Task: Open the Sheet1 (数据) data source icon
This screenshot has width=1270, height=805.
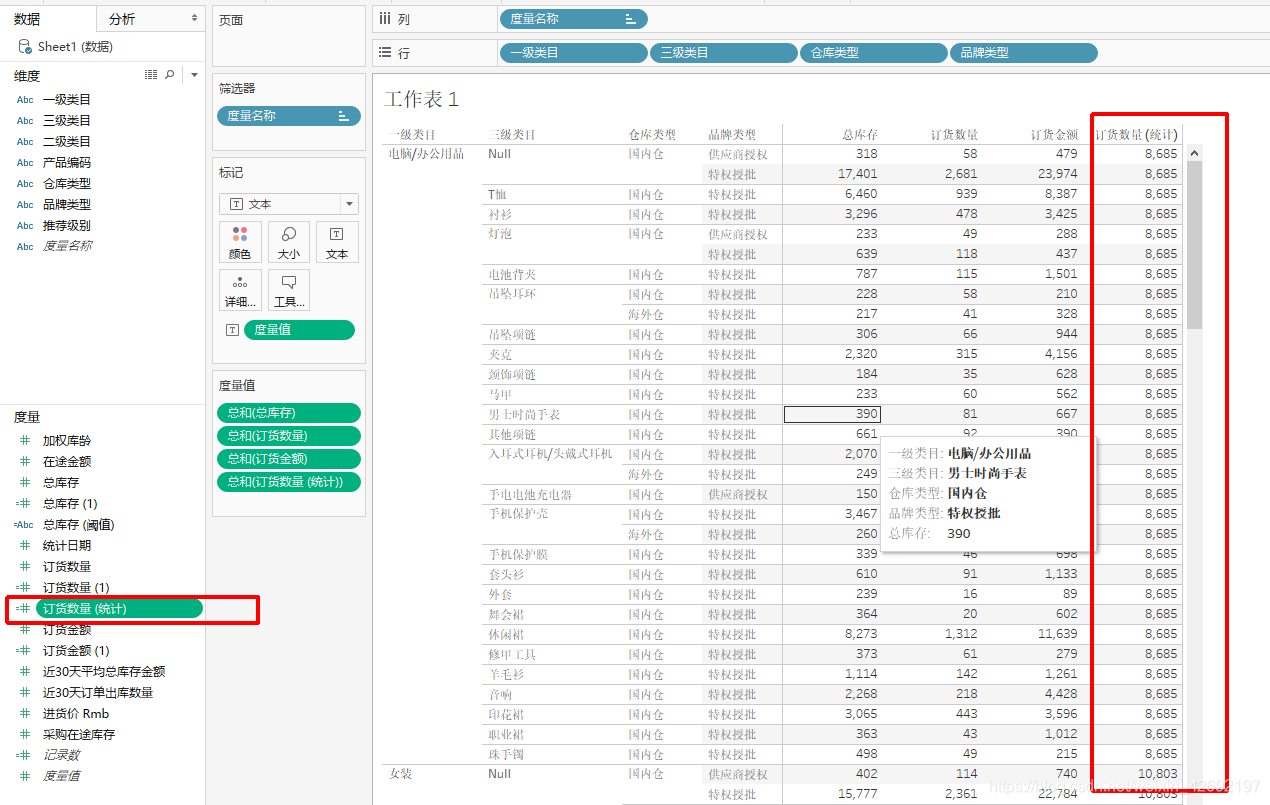Action: click(25, 46)
